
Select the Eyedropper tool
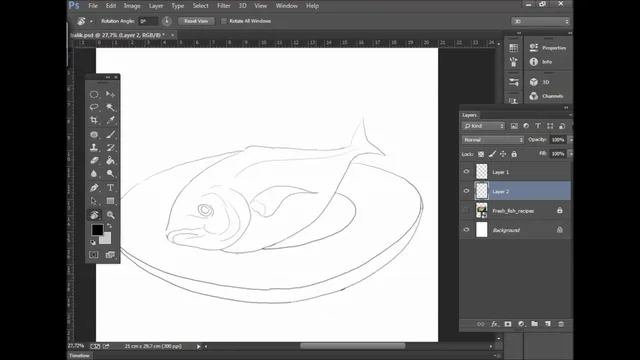110,120
